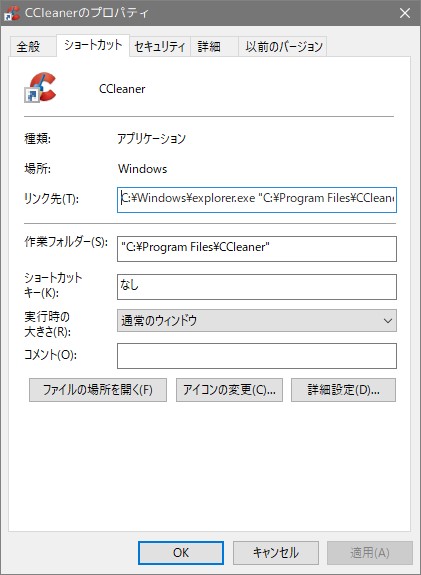Open 詳細設定 advanced settings
421x575 pixels.
point(343,390)
